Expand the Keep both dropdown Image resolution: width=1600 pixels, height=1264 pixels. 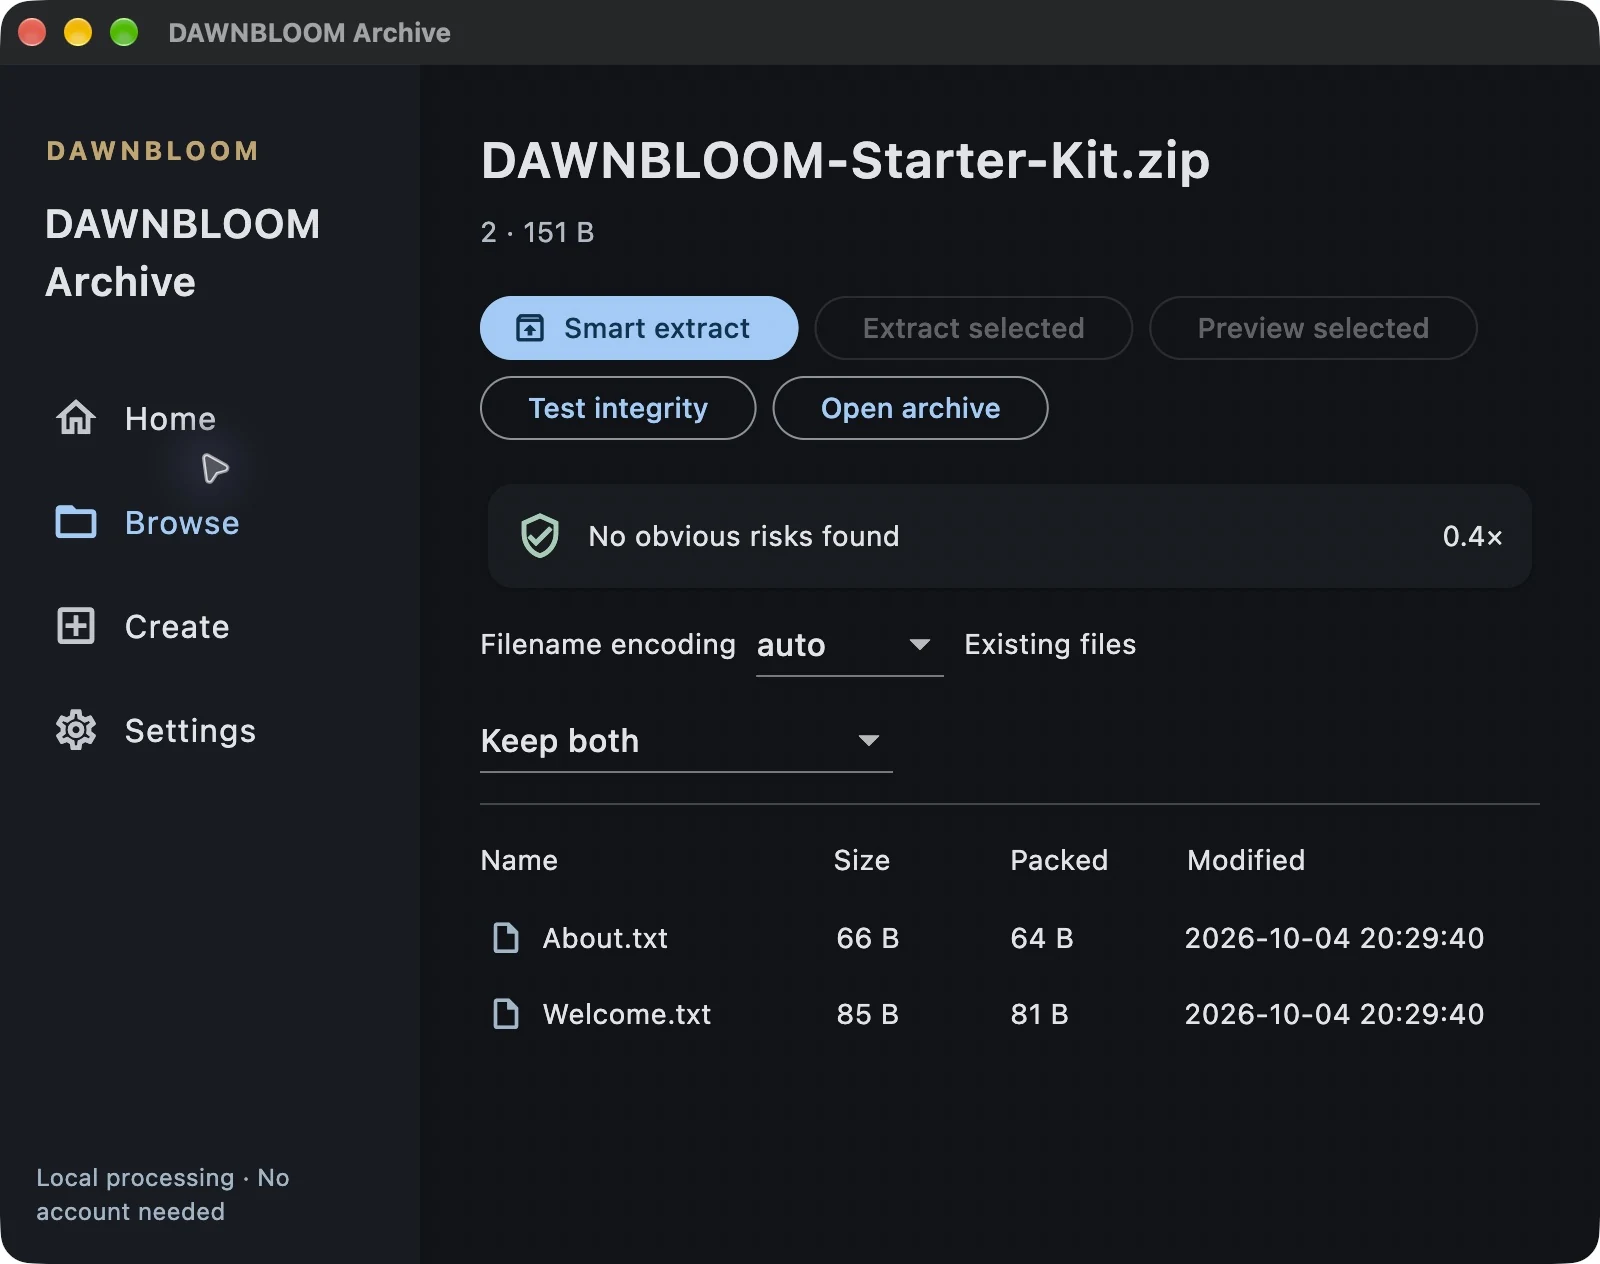pos(686,741)
